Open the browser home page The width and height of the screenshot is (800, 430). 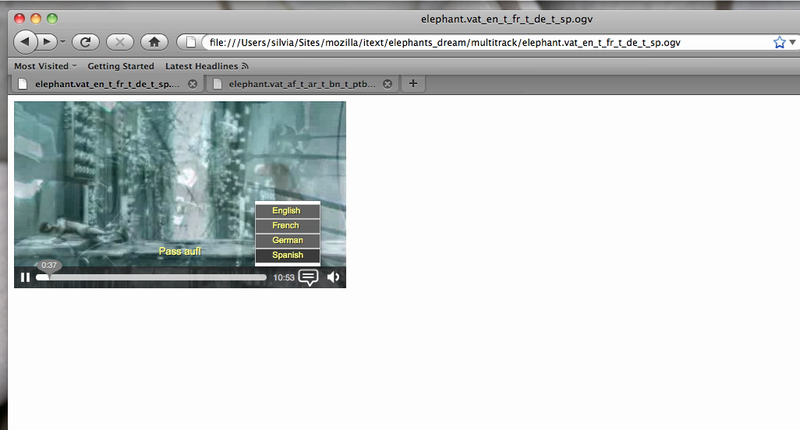click(x=153, y=41)
